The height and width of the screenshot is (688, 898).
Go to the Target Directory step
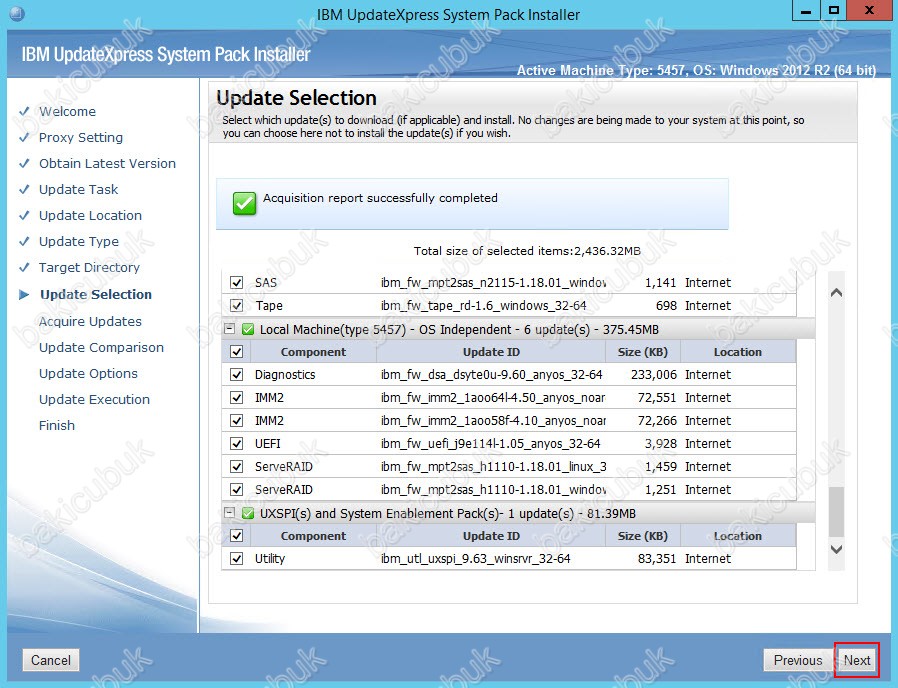pyautogui.click(x=89, y=268)
